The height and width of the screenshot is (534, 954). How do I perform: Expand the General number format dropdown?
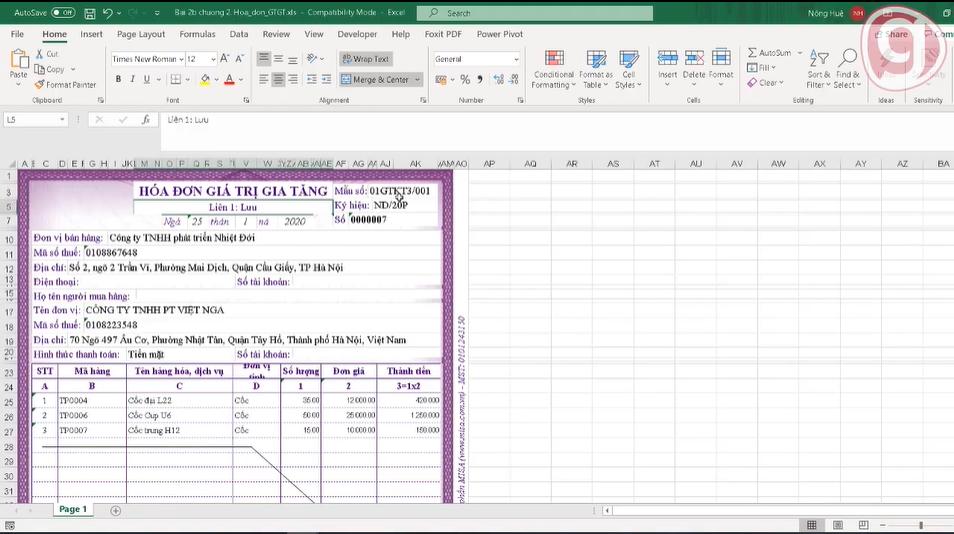click(x=516, y=59)
